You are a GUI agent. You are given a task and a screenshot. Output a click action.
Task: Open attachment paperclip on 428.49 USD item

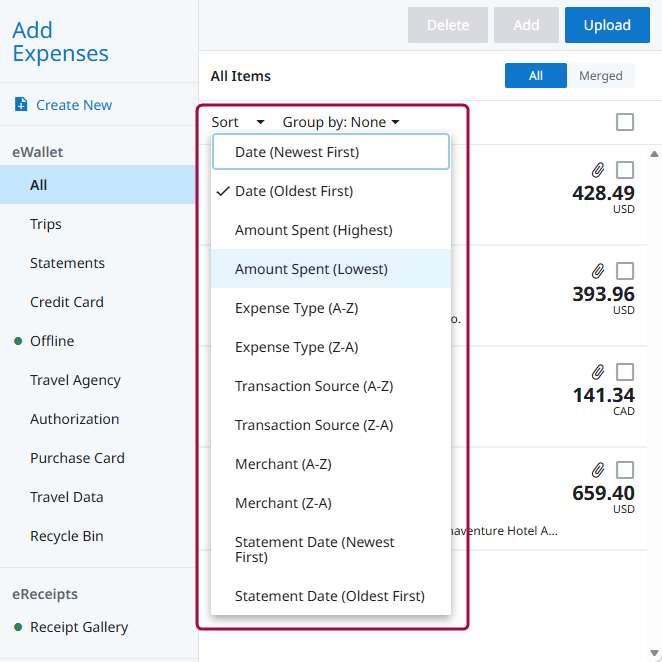[597, 170]
